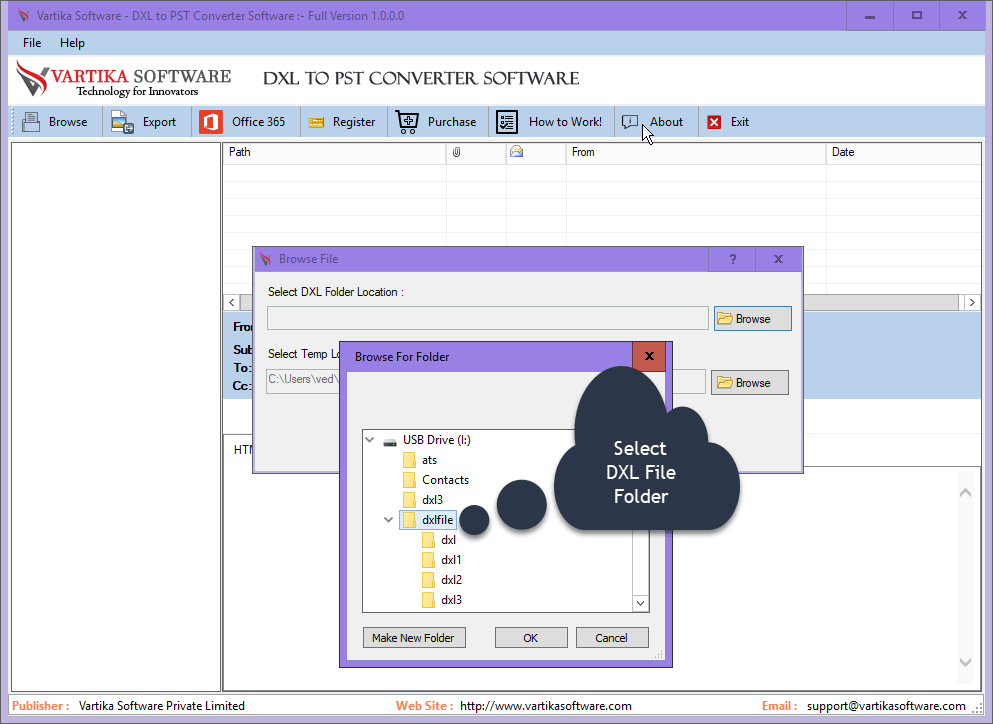Click the 'Office 365' toolbar label
This screenshot has height=724, width=993.
tap(258, 122)
